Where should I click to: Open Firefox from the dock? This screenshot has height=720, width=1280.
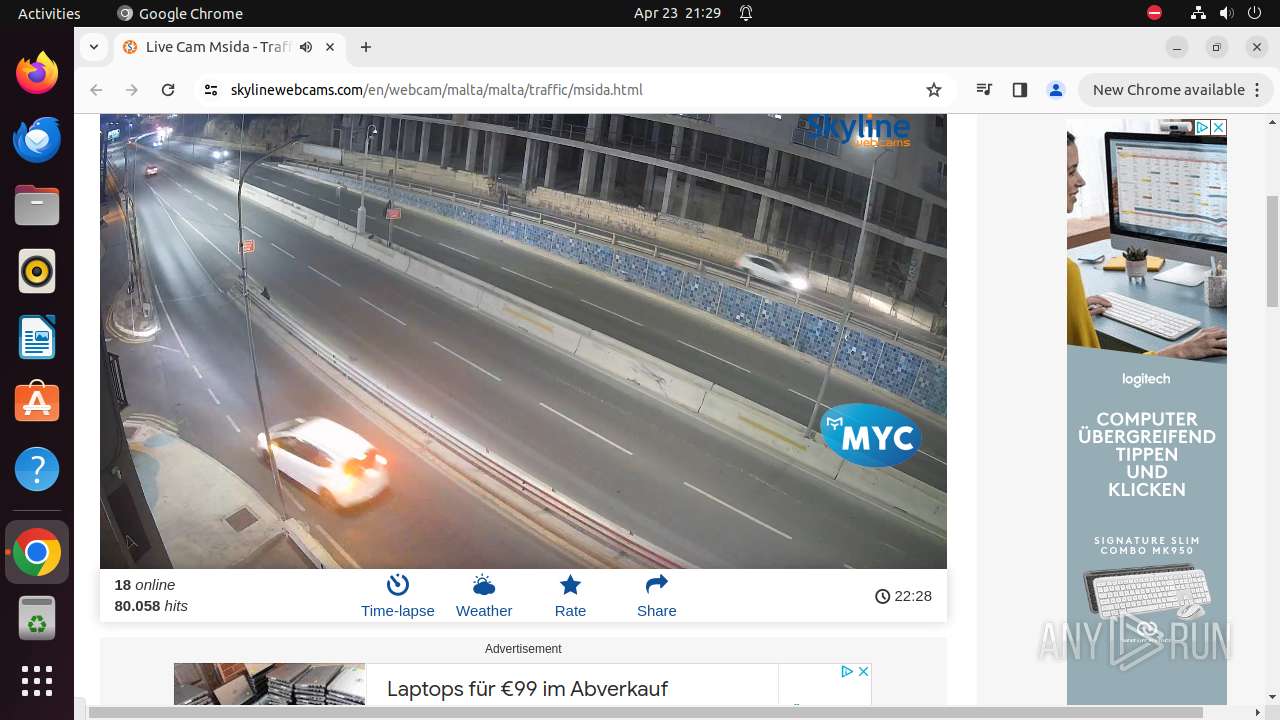pyautogui.click(x=37, y=73)
